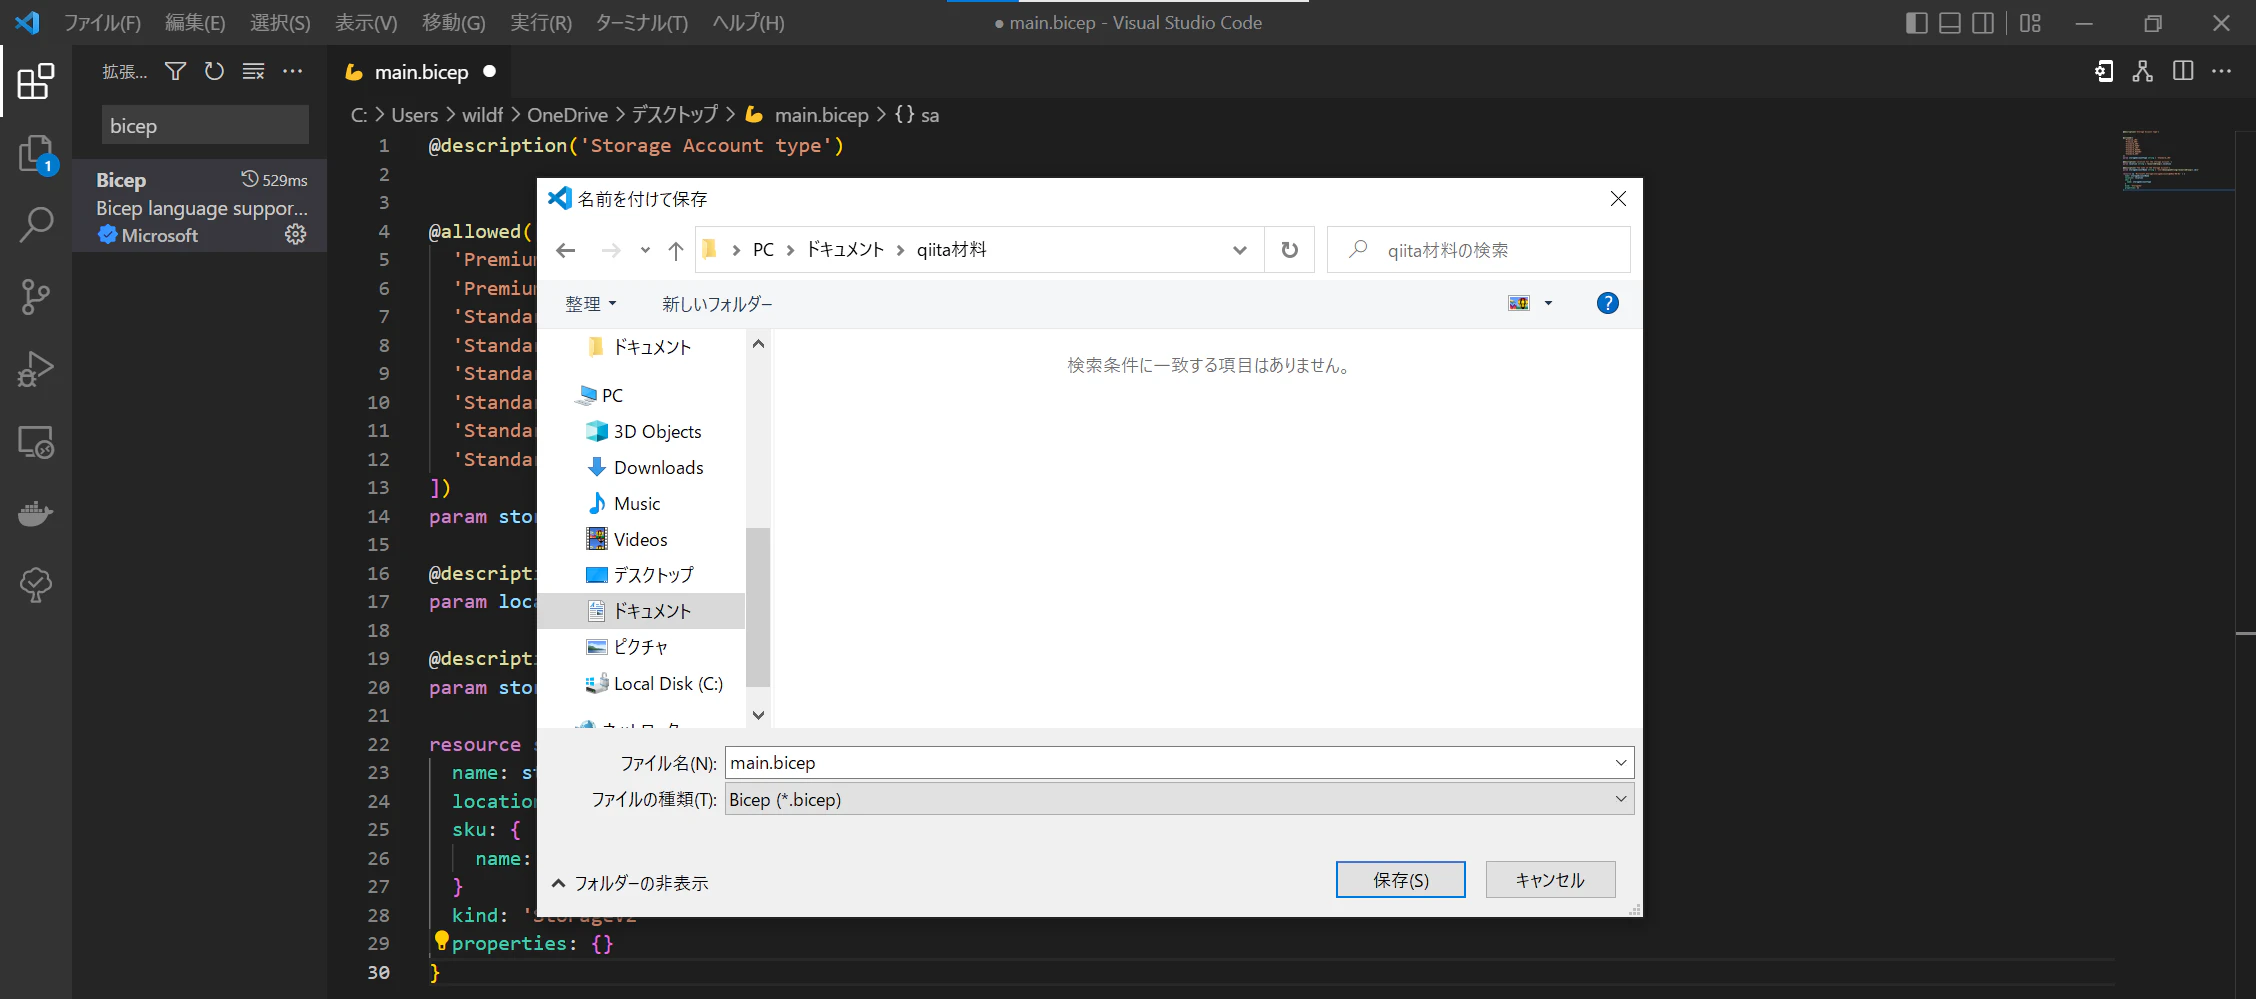The height and width of the screenshot is (999, 2256).
Task: Refresh the extensions list
Action: pyautogui.click(x=214, y=71)
